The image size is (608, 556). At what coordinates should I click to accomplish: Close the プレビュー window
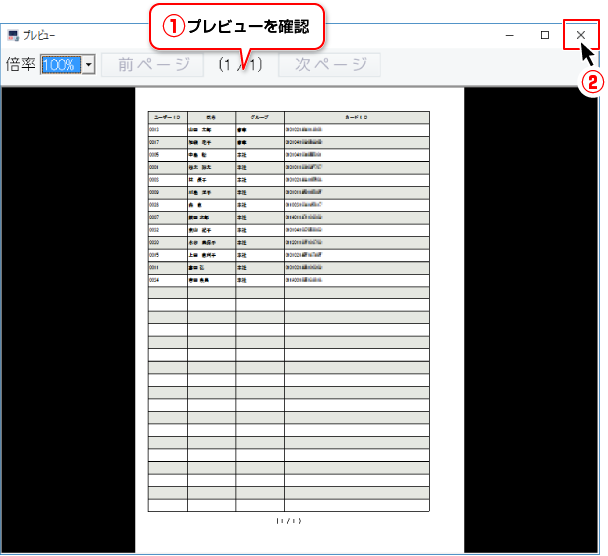pyautogui.click(x=581, y=35)
